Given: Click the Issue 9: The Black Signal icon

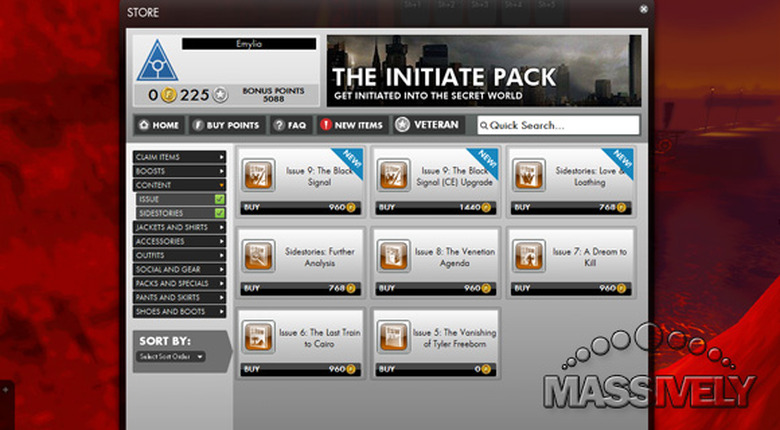Looking at the screenshot, I should point(258,175).
